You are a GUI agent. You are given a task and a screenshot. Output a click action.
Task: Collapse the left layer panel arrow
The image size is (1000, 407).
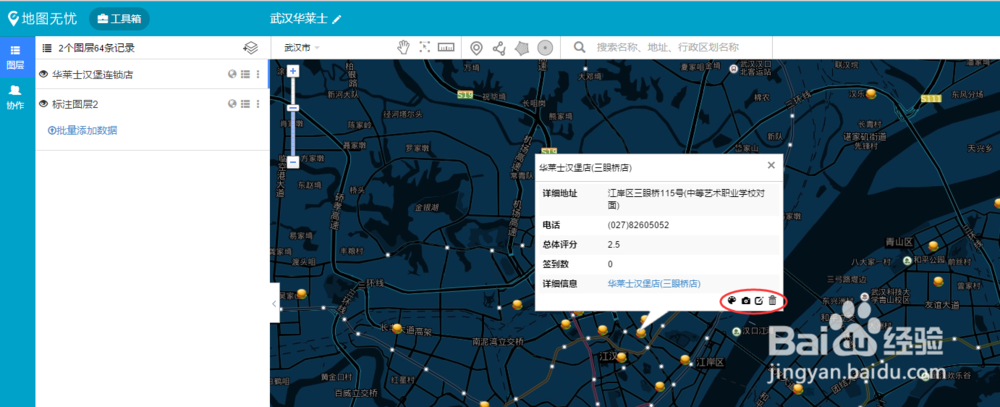pyautogui.click(x=274, y=304)
